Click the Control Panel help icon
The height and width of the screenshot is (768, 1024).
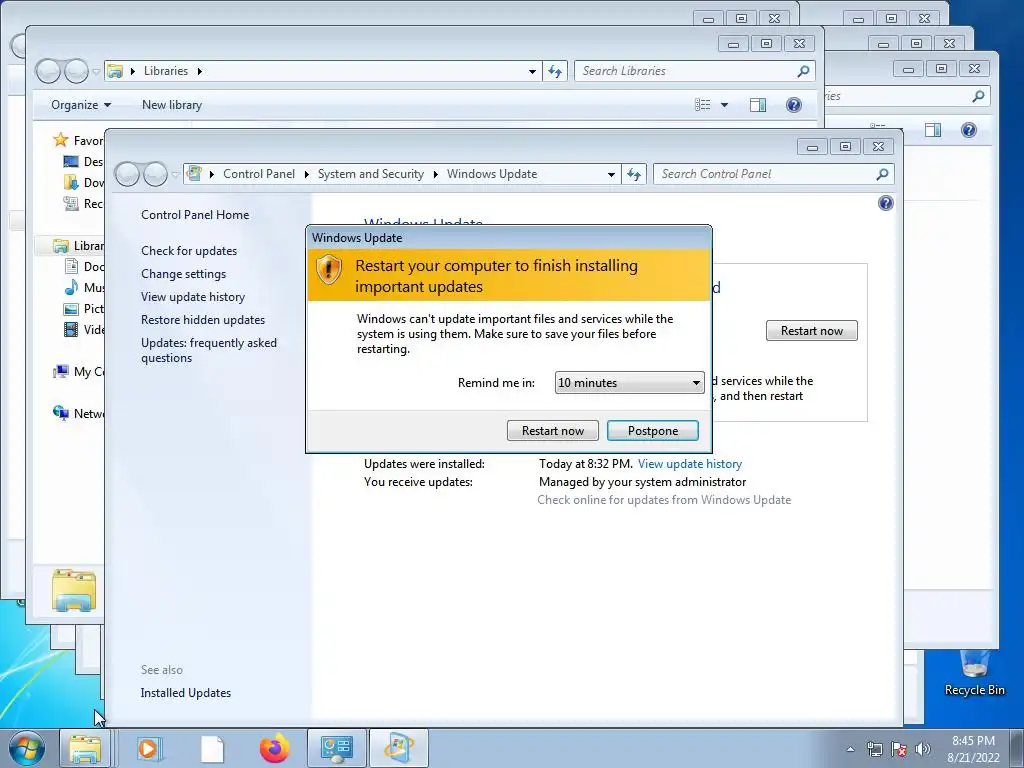[x=886, y=203]
